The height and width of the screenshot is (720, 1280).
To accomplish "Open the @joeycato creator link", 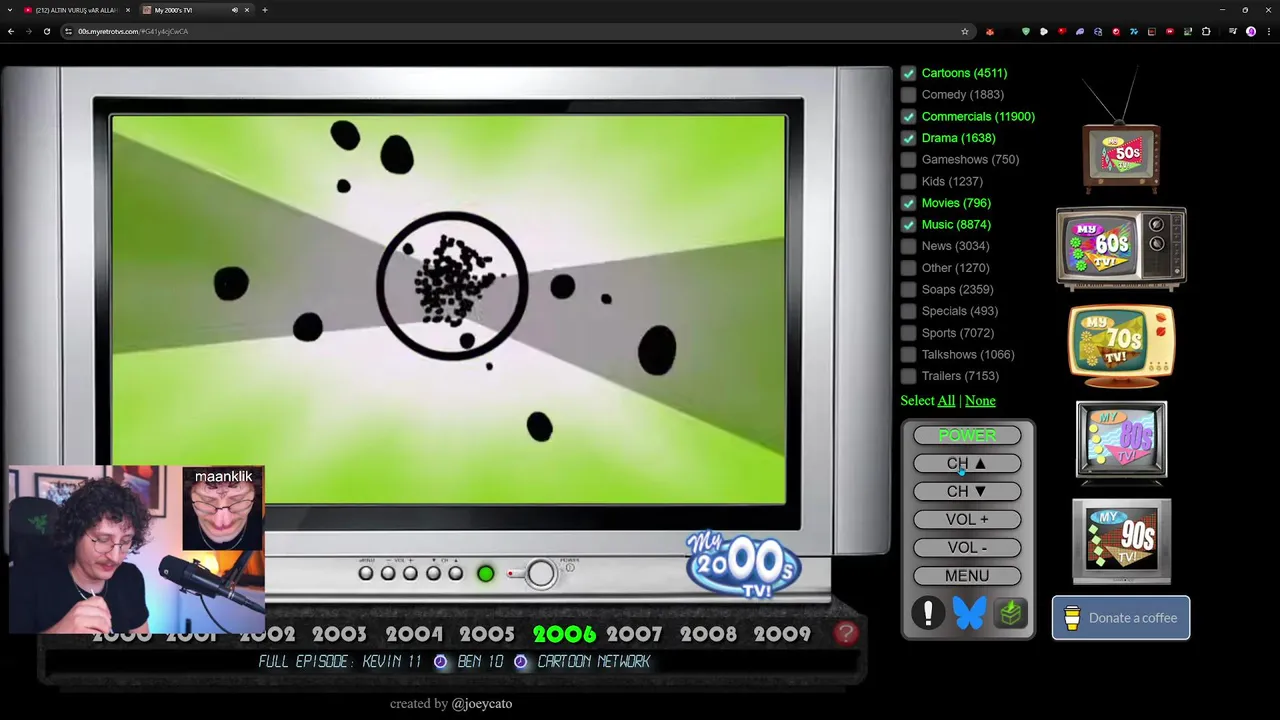I will point(482,703).
